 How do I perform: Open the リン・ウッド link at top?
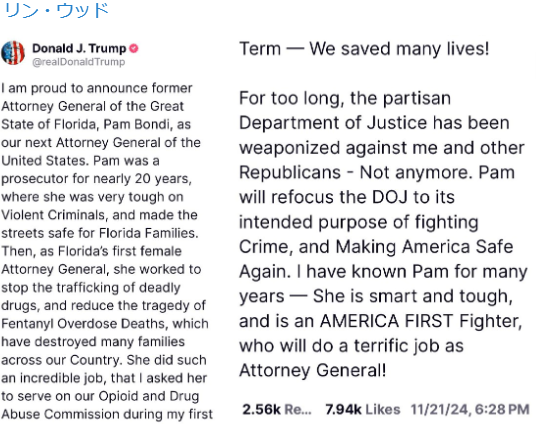tap(56, 10)
